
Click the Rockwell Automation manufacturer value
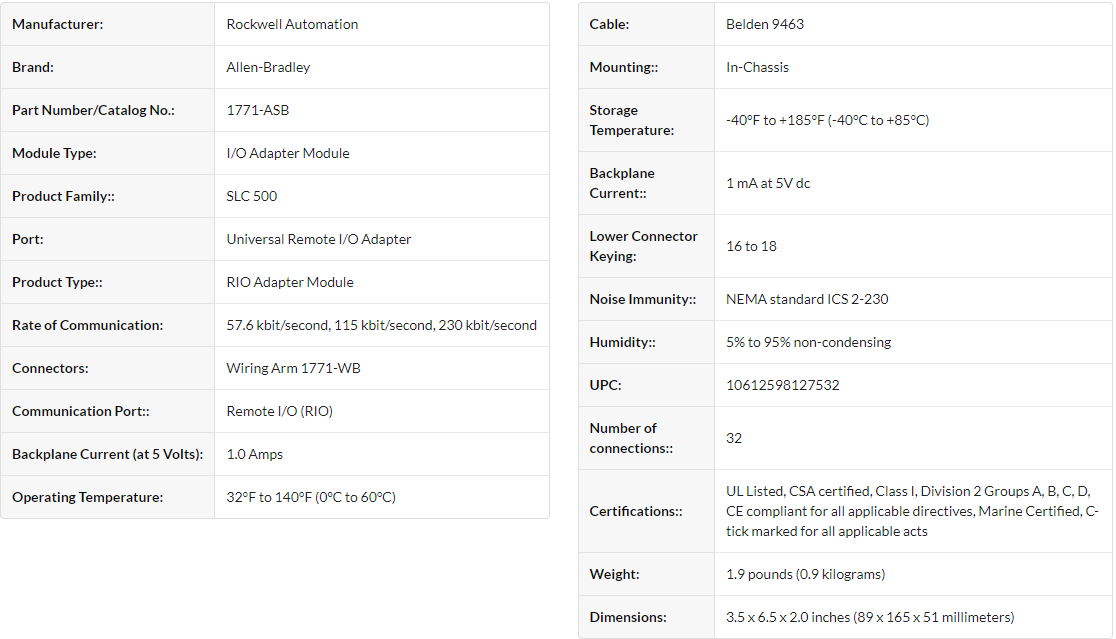tap(292, 24)
